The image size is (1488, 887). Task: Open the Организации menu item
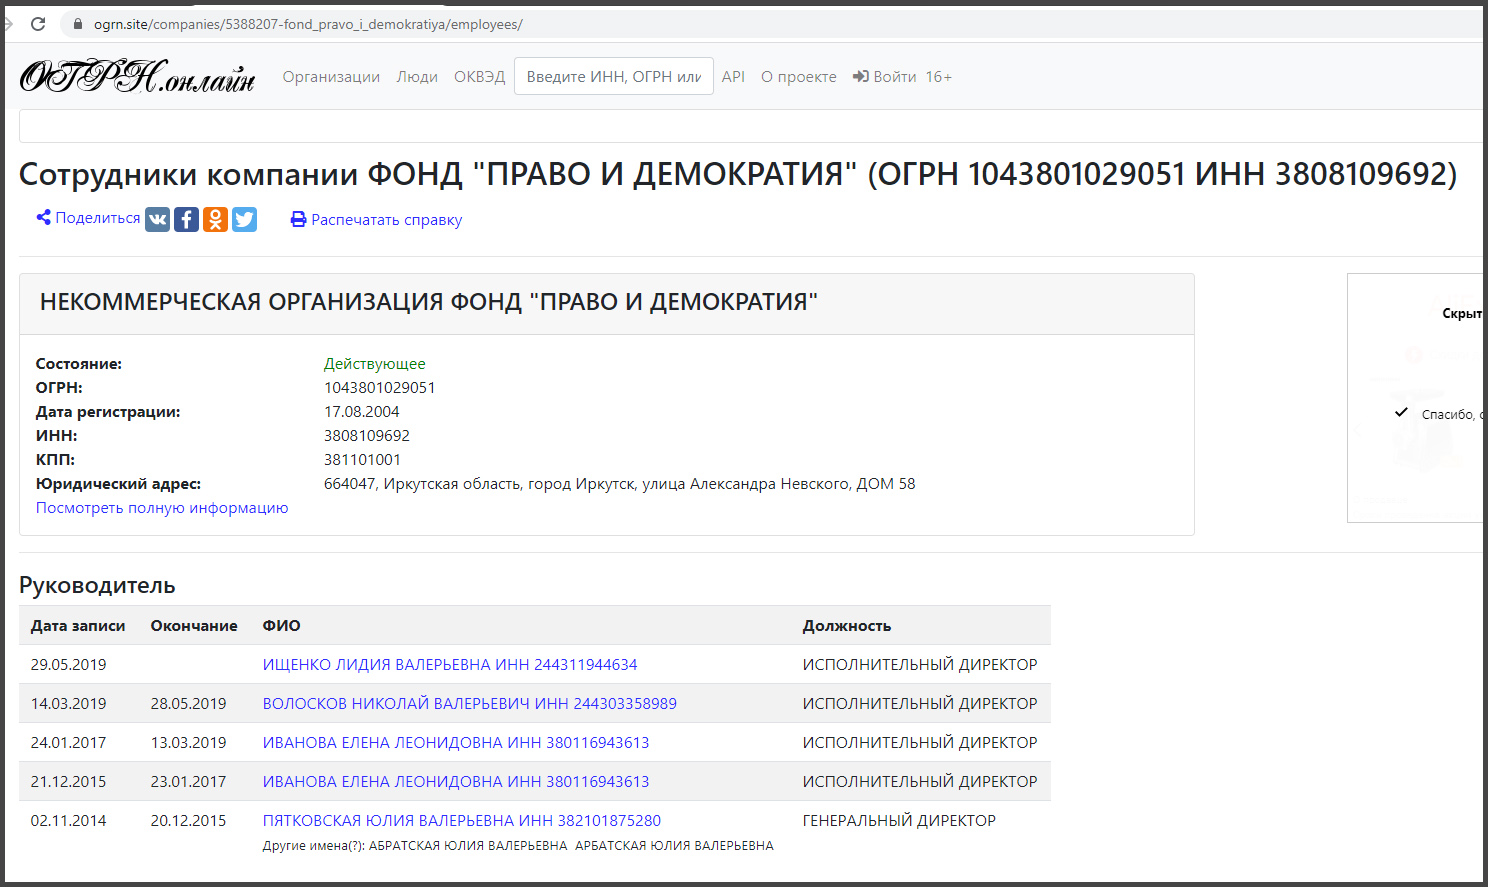pyautogui.click(x=331, y=77)
